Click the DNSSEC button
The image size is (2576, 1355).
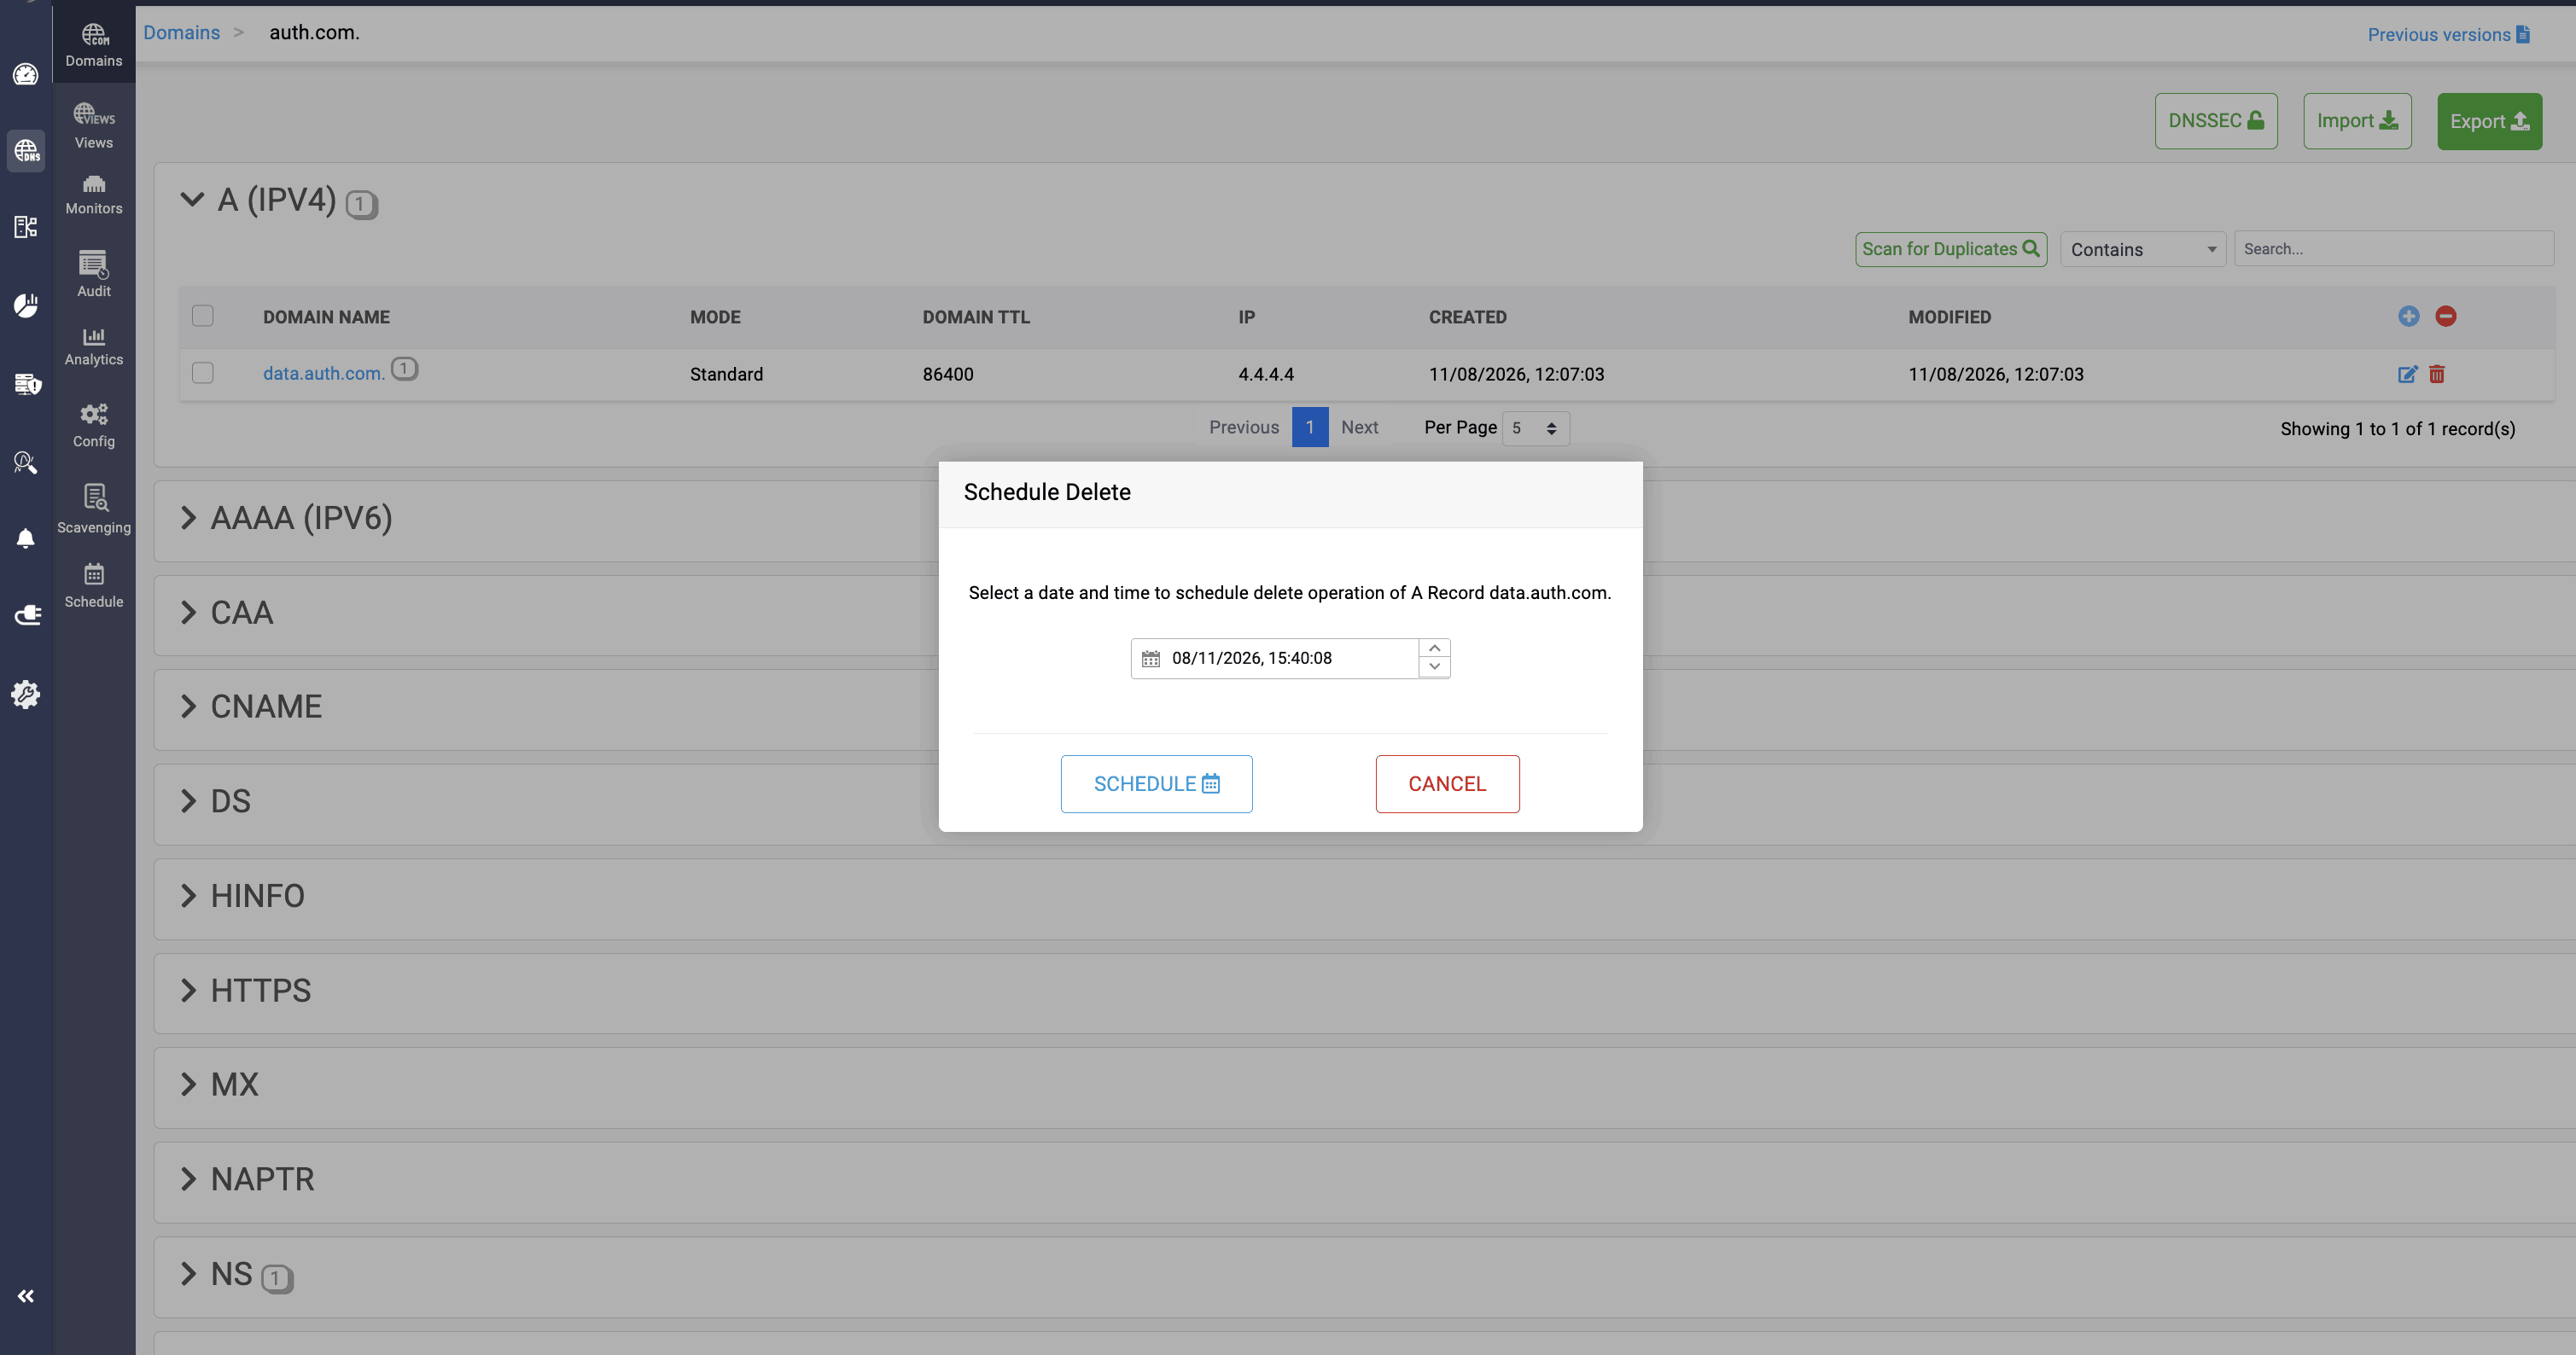pyautogui.click(x=2216, y=121)
